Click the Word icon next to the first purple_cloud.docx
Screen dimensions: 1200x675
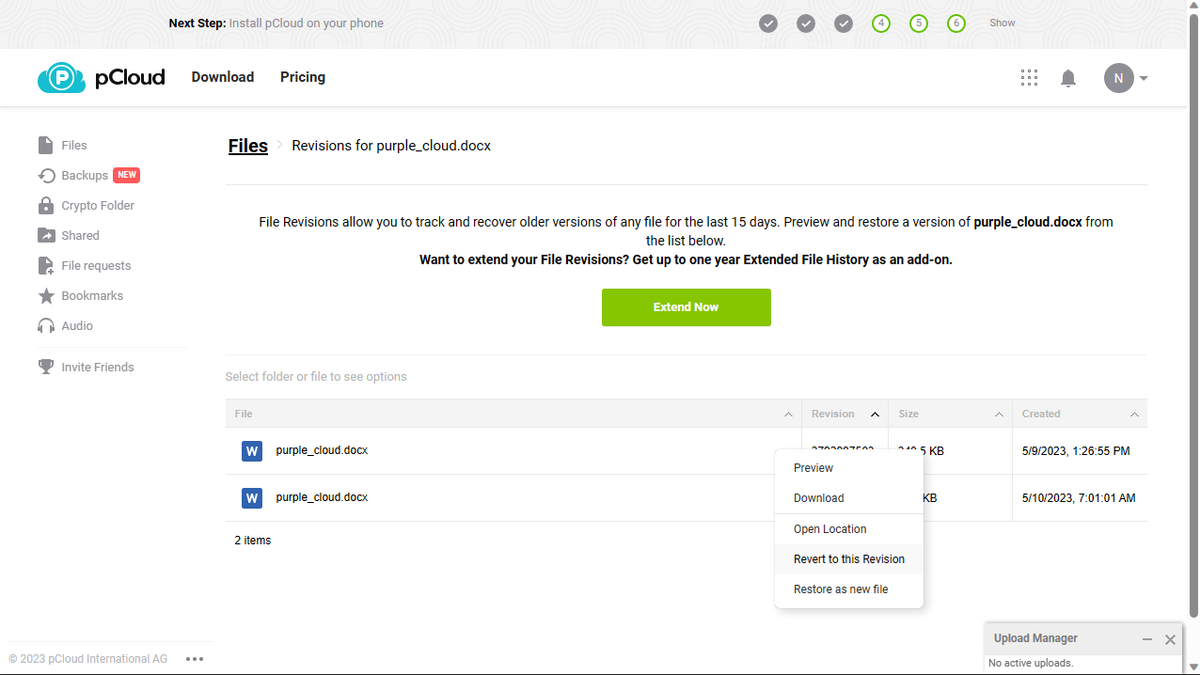coord(252,450)
